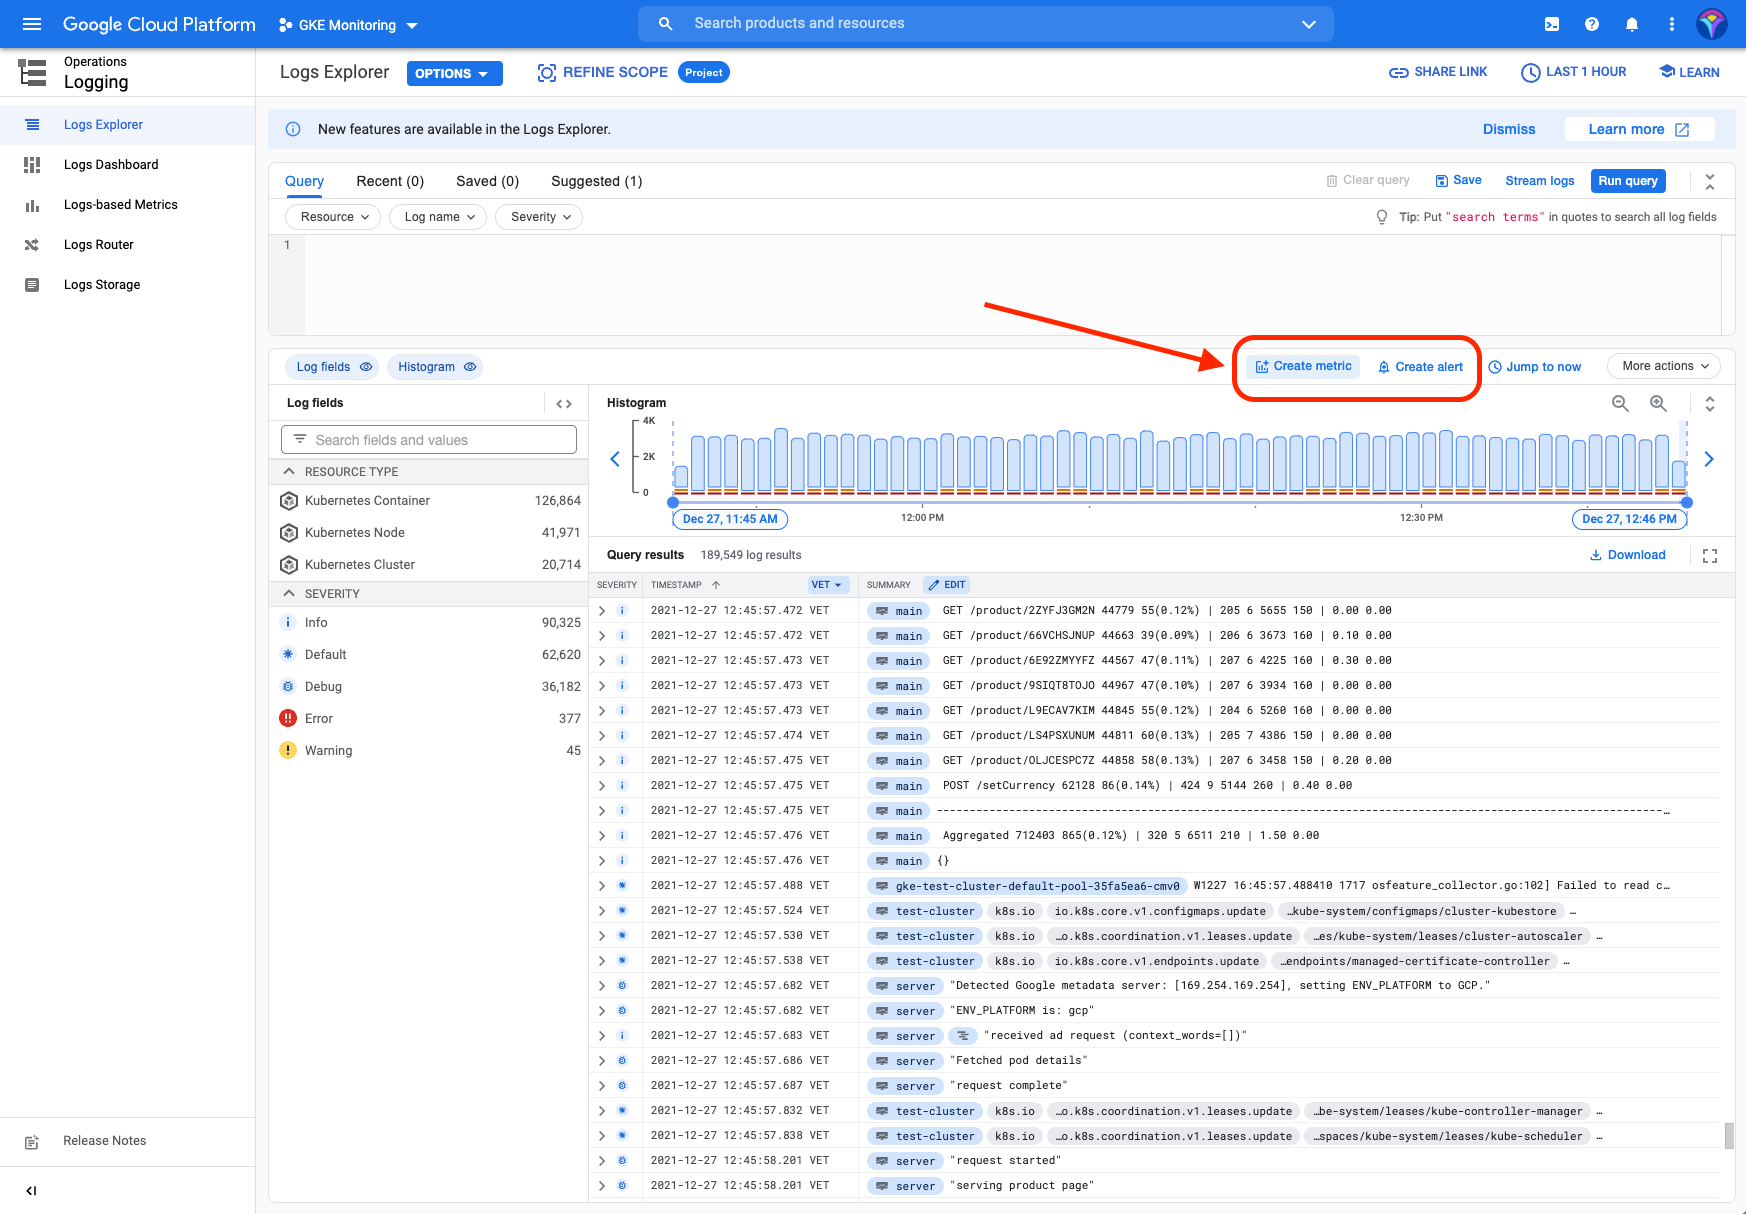Sort by timestamp arrow in column header

click(x=716, y=585)
